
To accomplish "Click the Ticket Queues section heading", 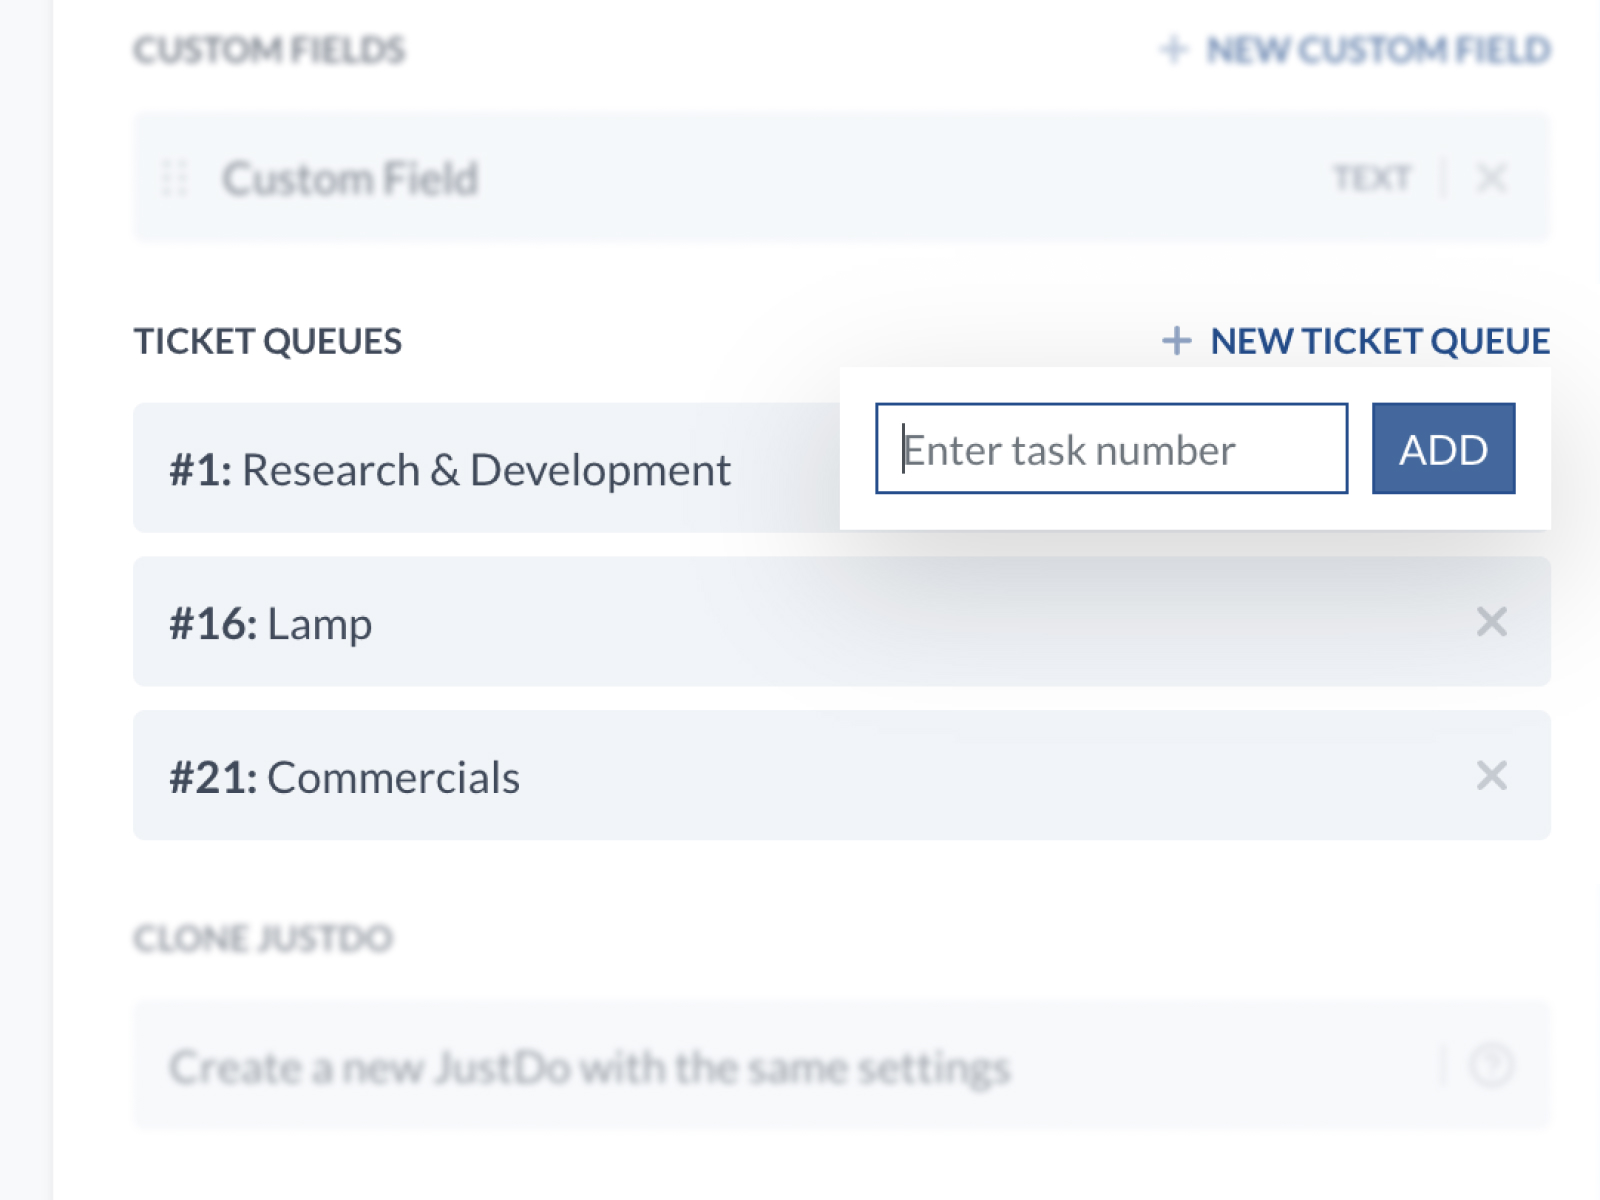I will pyautogui.click(x=268, y=341).
